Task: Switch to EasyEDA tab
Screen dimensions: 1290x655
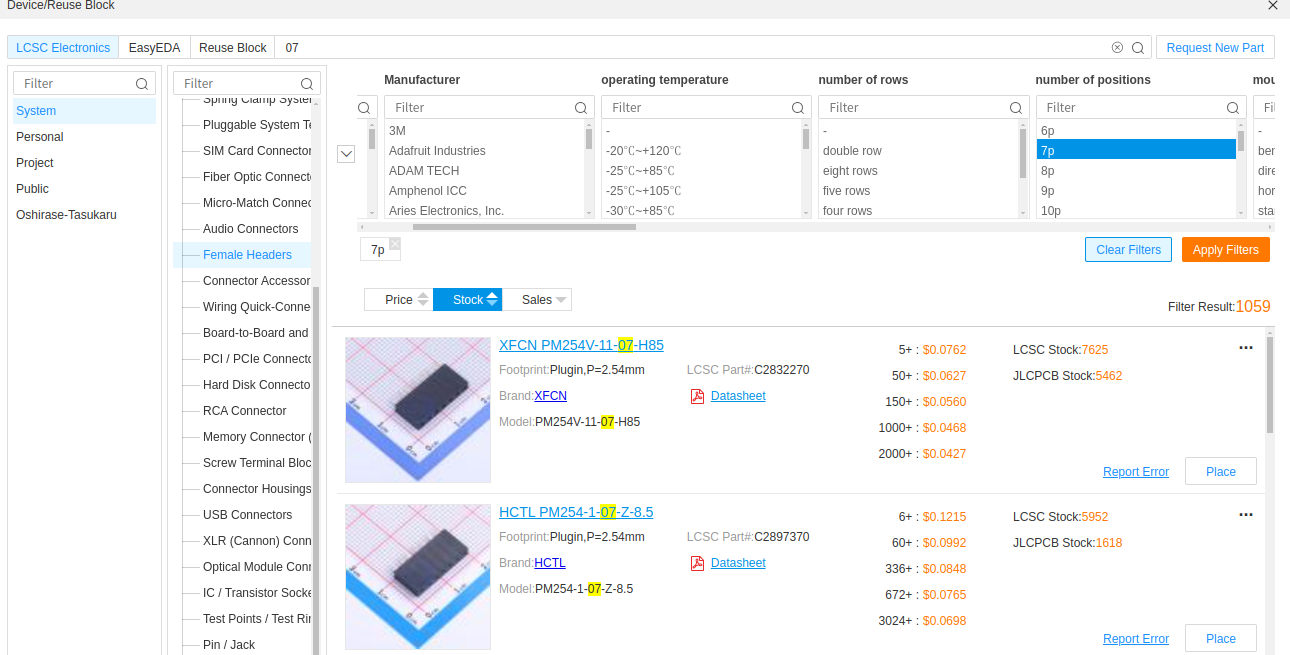Action: [155, 48]
